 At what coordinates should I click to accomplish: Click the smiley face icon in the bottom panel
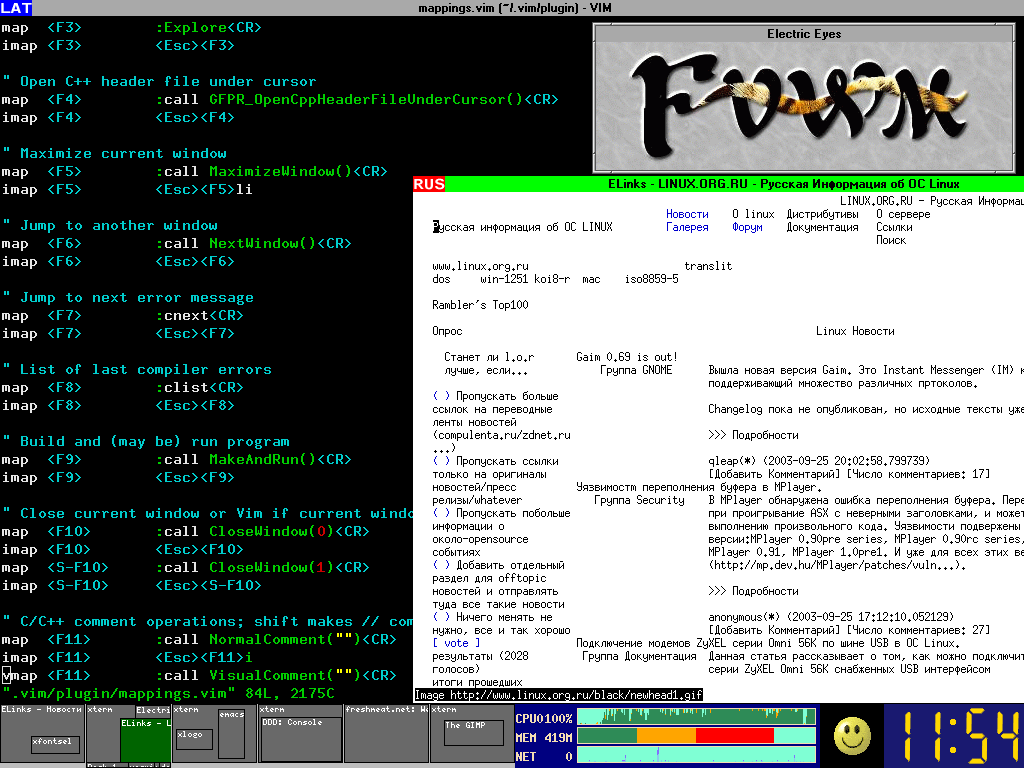click(x=852, y=736)
